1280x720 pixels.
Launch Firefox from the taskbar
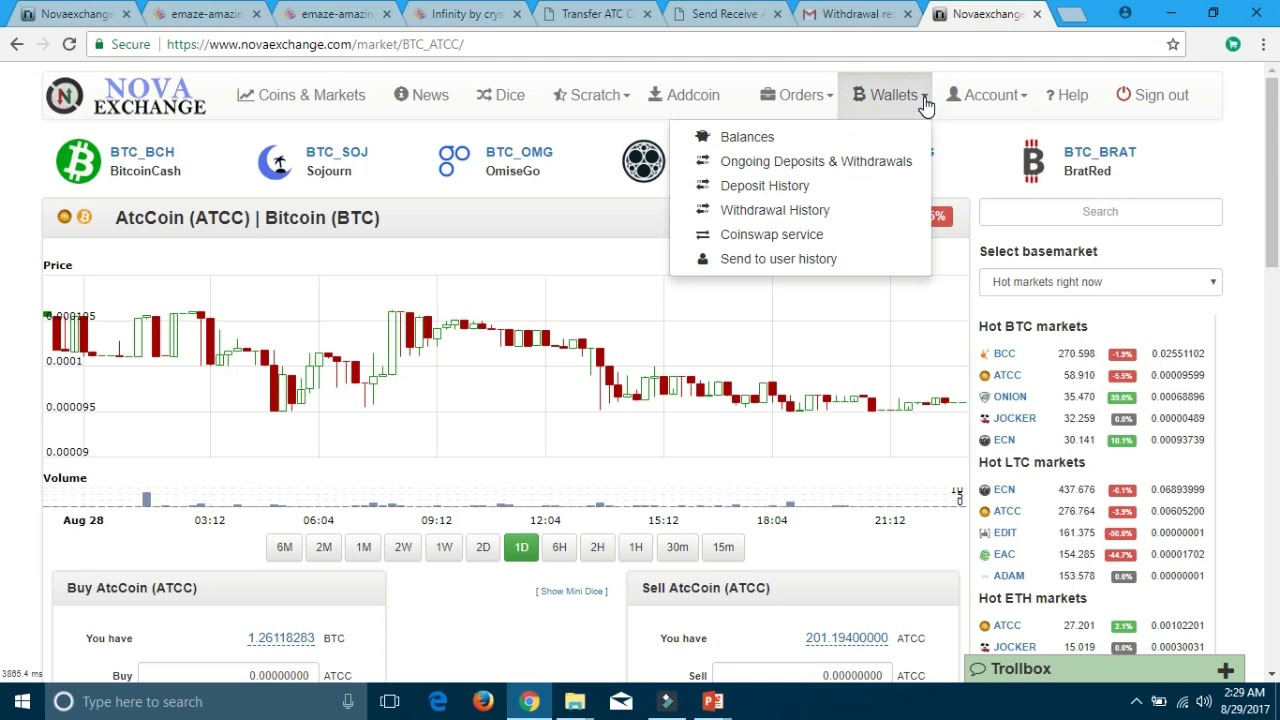[x=483, y=701]
